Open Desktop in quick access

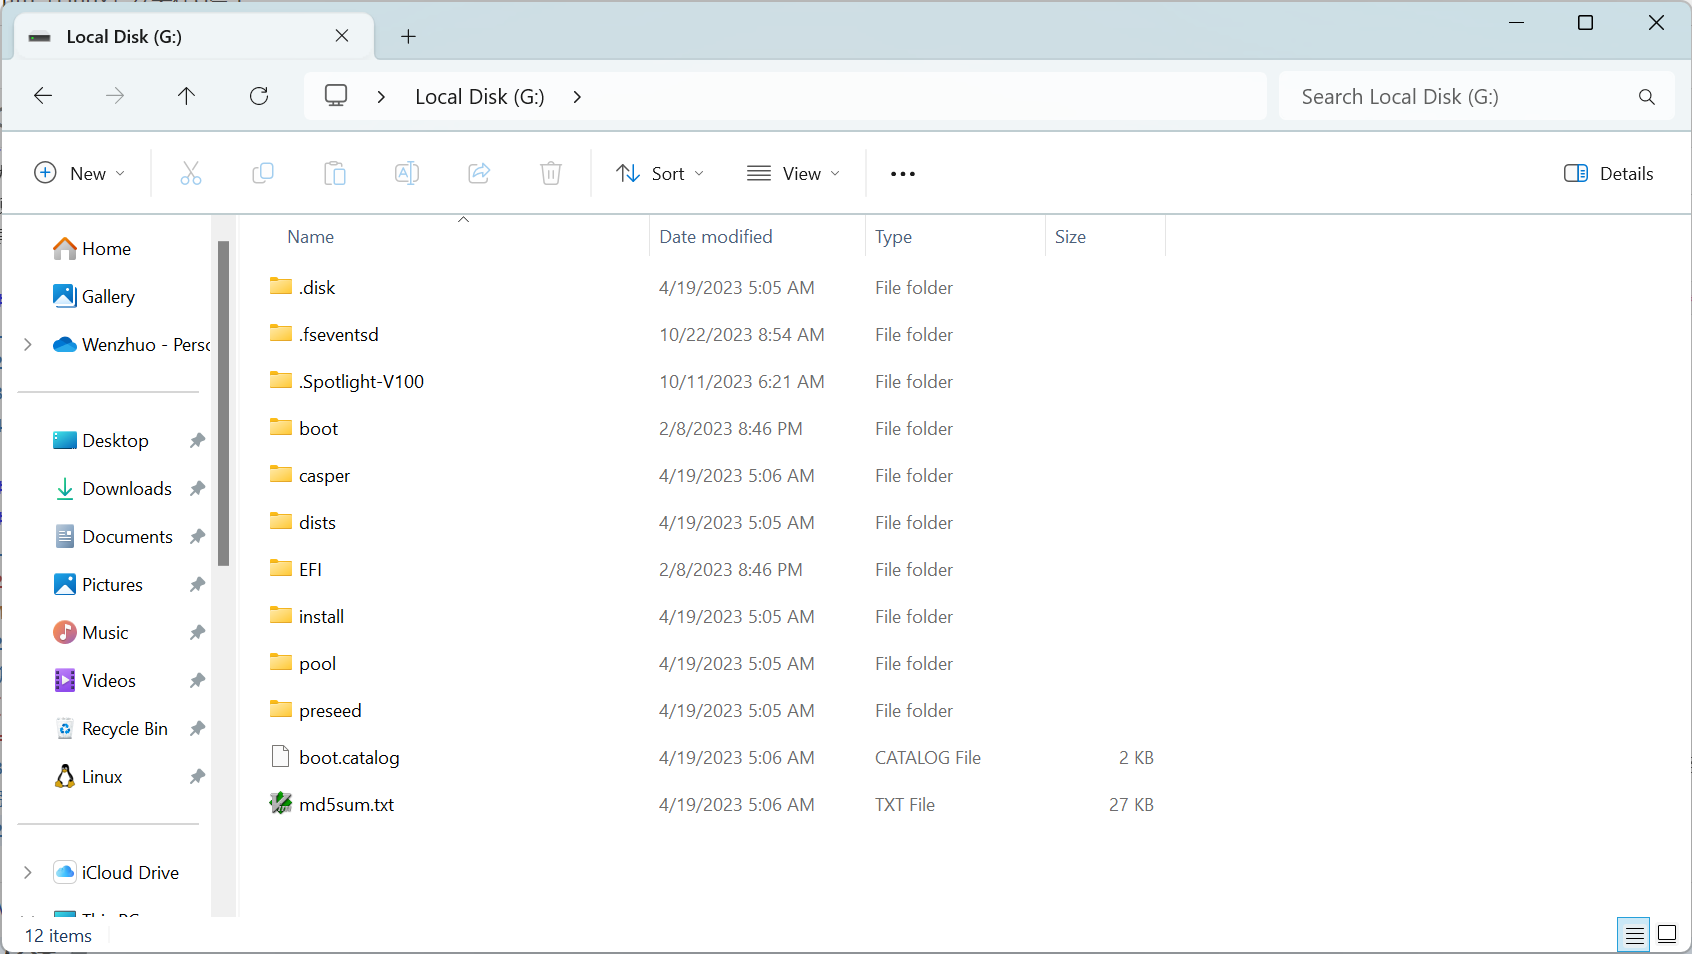pyautogui.click(x=101, y=440)
